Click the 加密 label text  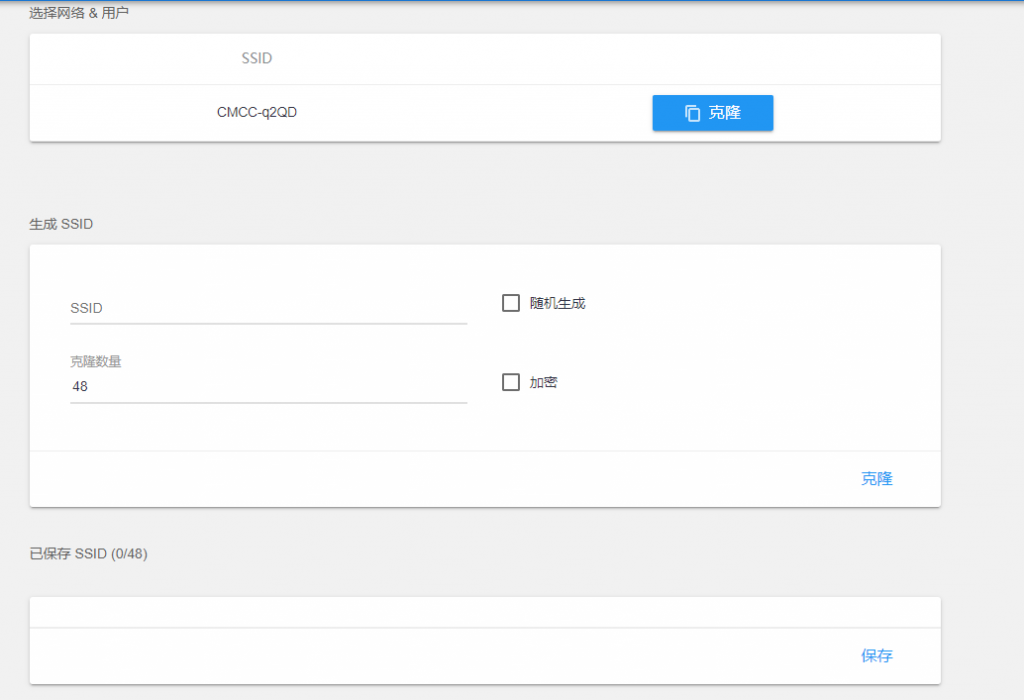pyautogui.click(x=543, y=382)
